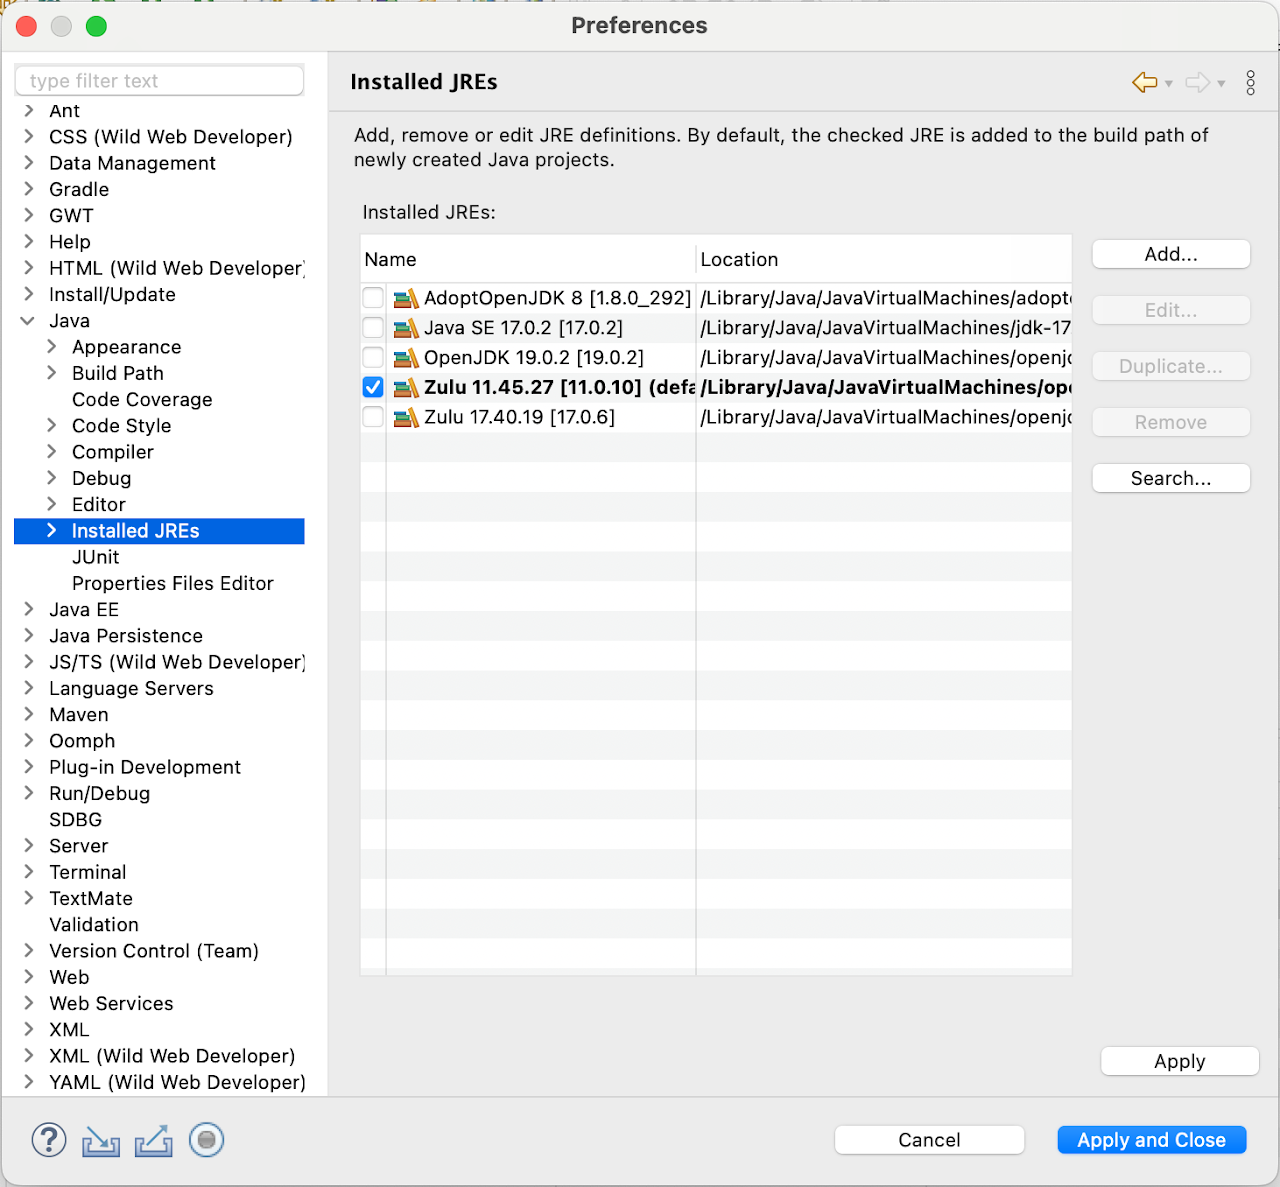Image resolution: width=1280 pixels, height=1187 pixels.
Task: Uncheck the Zulu 11.45.27 default JRE
Action: (373, 387)
